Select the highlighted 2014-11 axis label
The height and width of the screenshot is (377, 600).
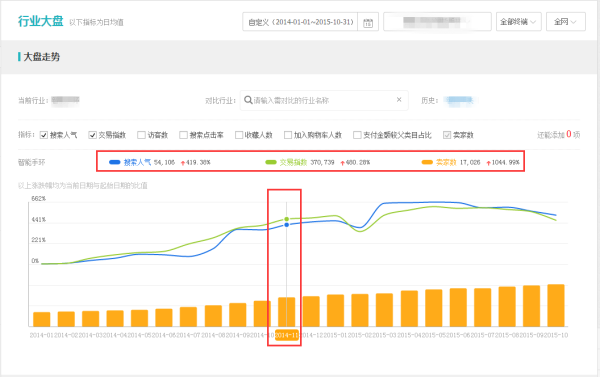coord(287,336)
